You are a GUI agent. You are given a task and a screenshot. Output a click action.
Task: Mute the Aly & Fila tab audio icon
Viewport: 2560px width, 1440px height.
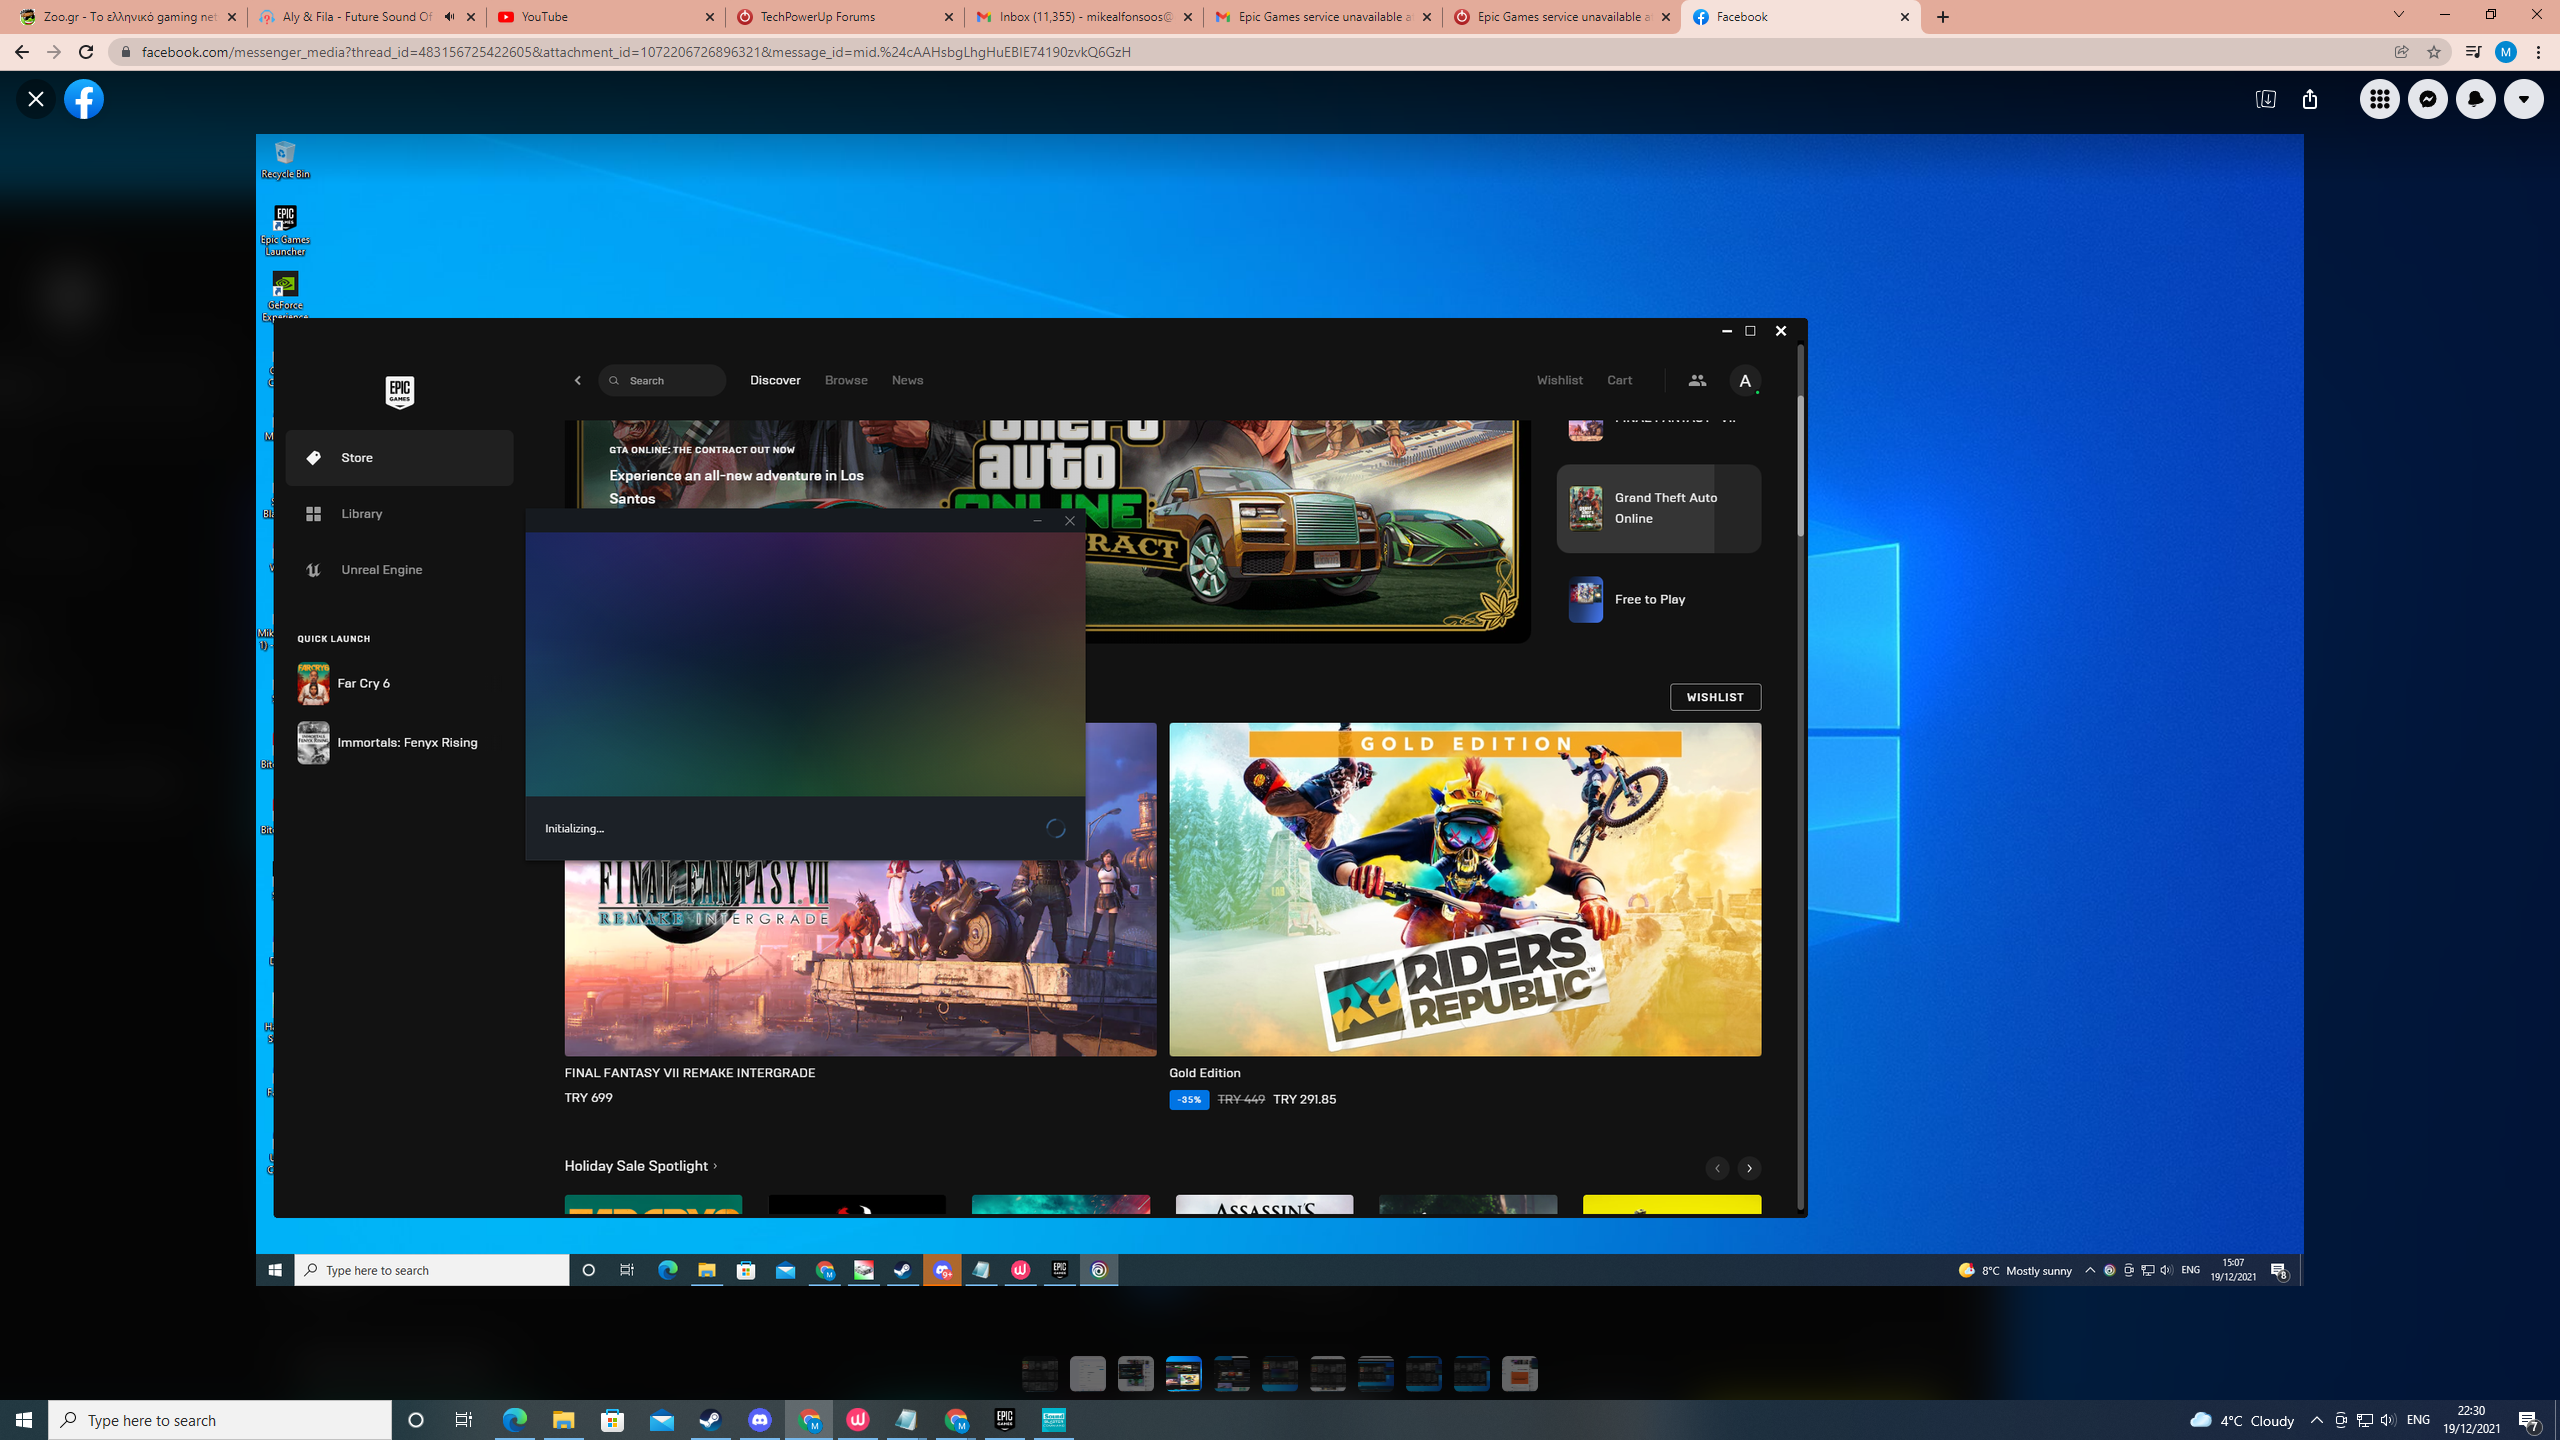[449, 17]
